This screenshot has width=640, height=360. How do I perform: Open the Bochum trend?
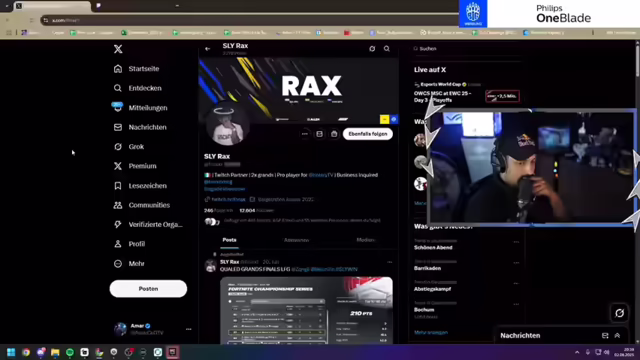424,309
